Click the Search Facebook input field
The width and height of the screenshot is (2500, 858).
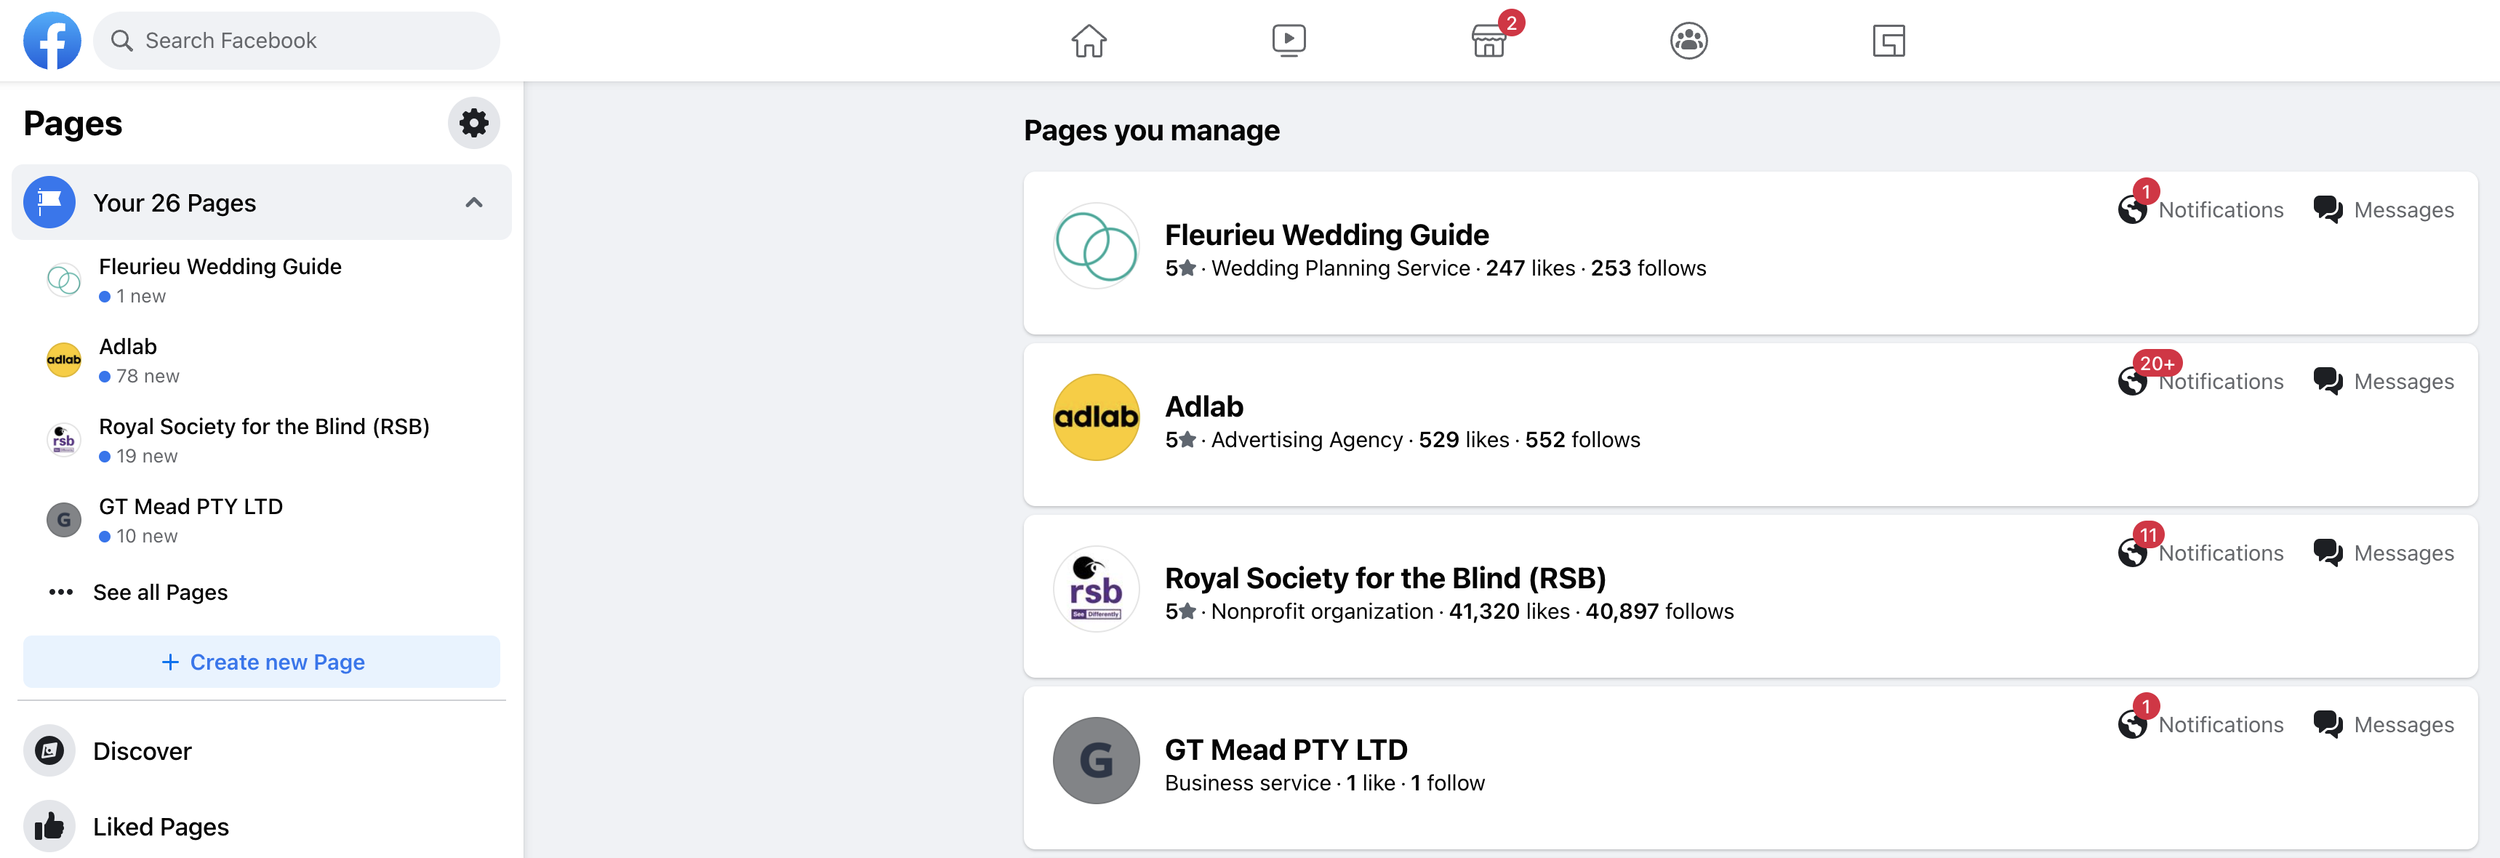click(297, 41)
